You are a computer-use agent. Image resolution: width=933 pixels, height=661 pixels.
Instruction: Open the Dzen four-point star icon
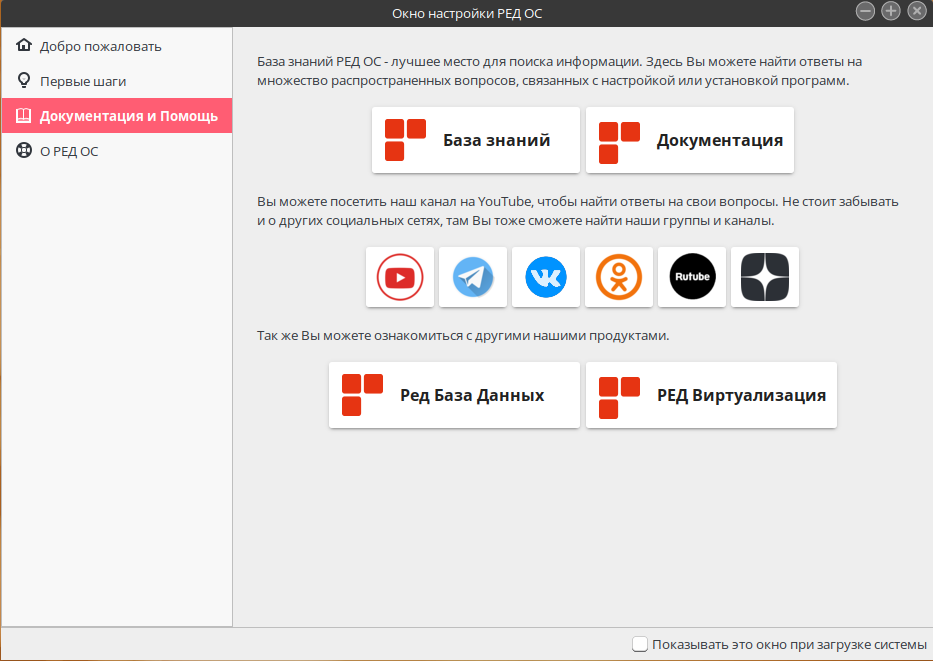[x=765, y=277]
